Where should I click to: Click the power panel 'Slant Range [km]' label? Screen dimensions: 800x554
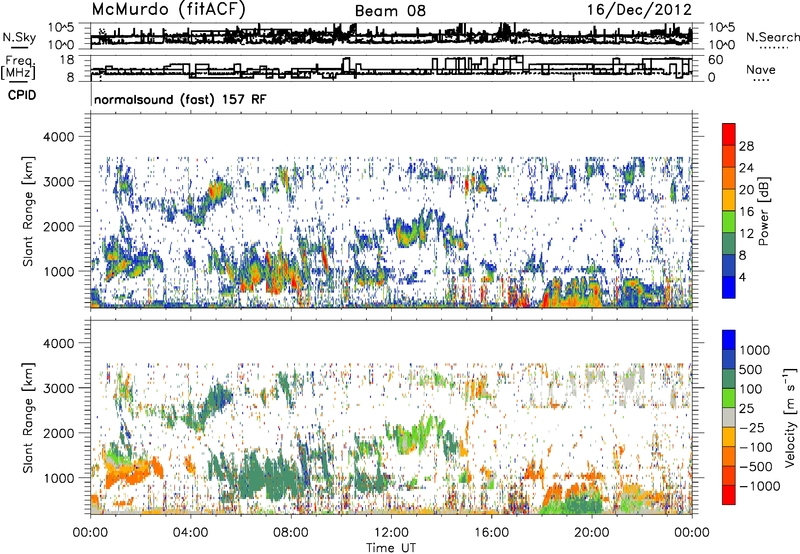coord(28,211)
